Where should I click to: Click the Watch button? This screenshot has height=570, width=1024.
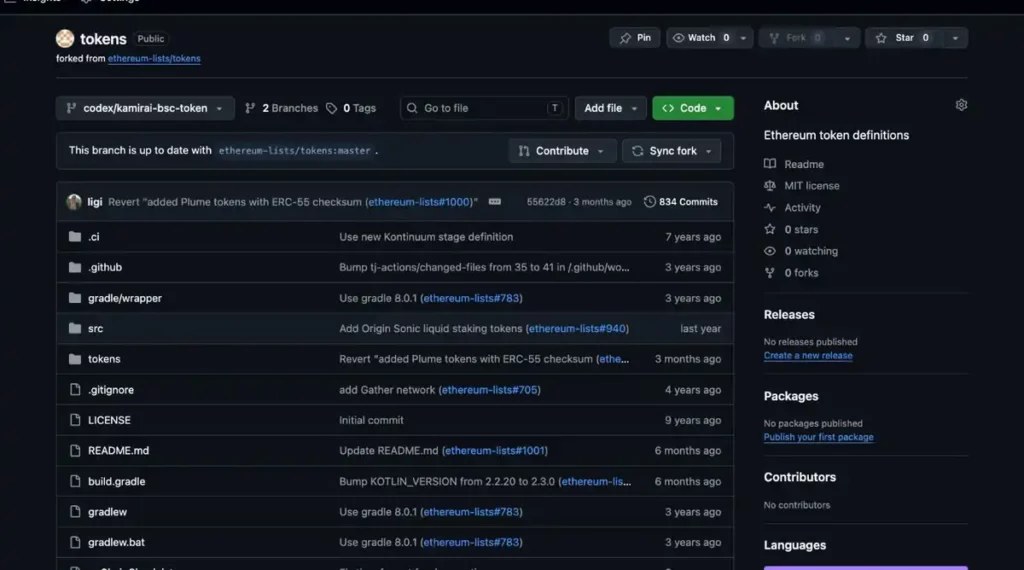coord(701,38)
